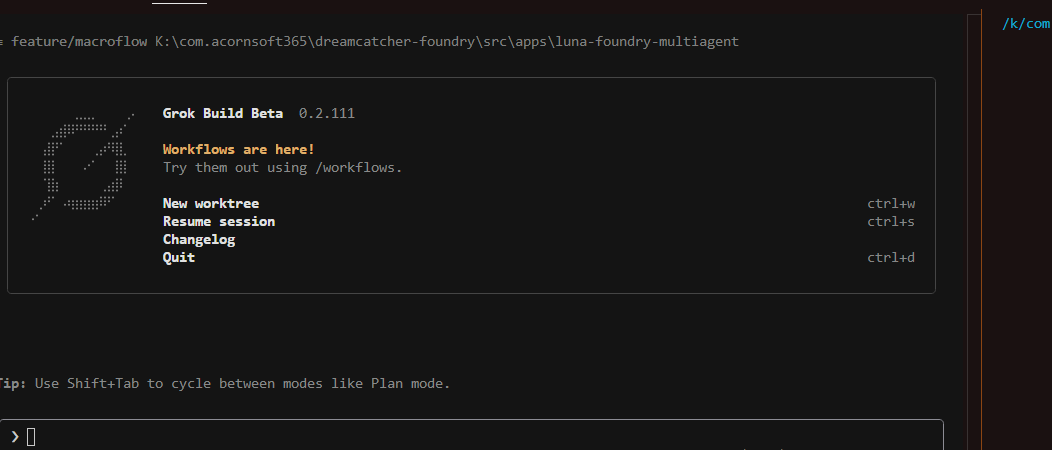Click the ctrl+w shortcut hint
Image resolution: width=1052 pixels, height=450 pixels.
click(891, 203)
